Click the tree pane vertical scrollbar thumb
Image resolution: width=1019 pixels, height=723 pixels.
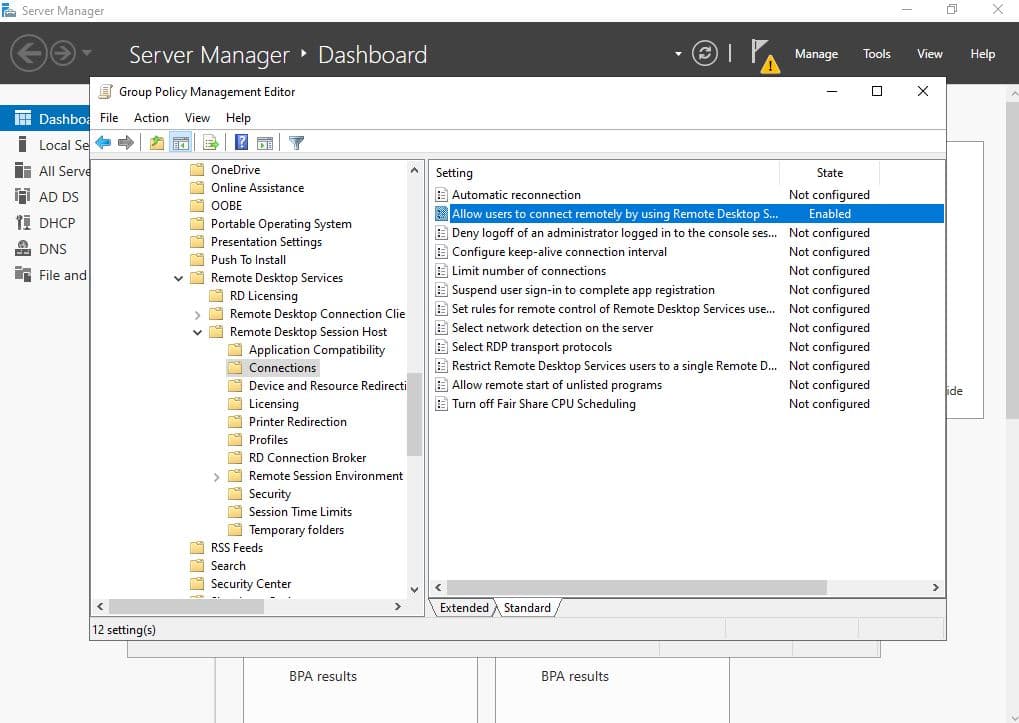click(x=415, y=415)
